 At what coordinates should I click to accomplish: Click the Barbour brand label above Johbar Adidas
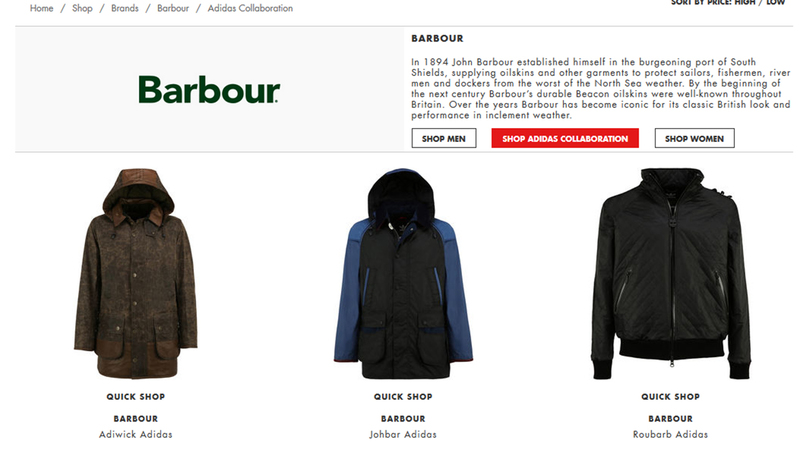[x=403, y=419]
